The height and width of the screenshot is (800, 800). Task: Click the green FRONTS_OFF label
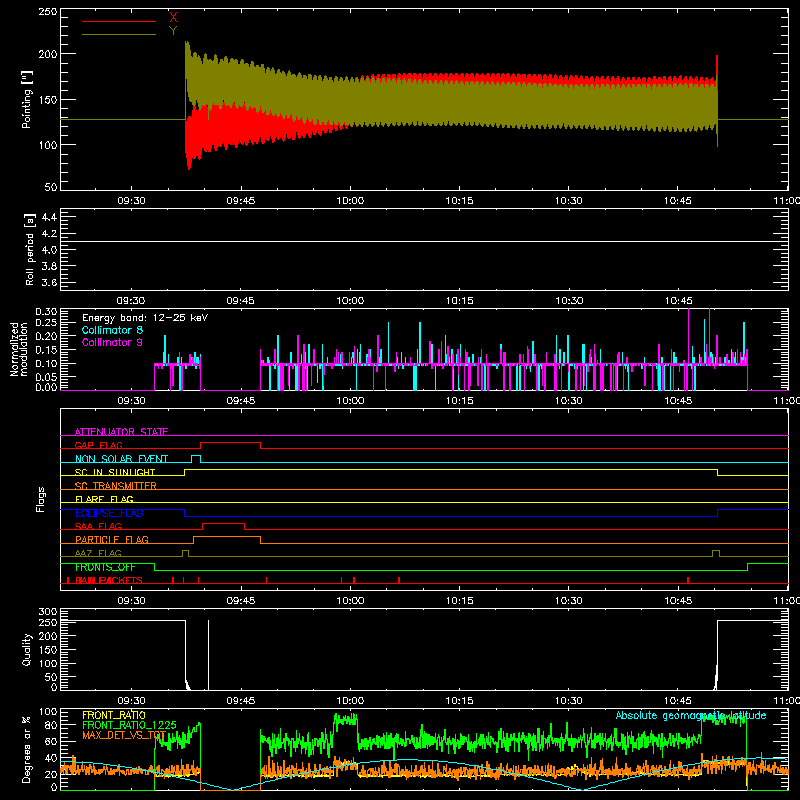(105, 567)
